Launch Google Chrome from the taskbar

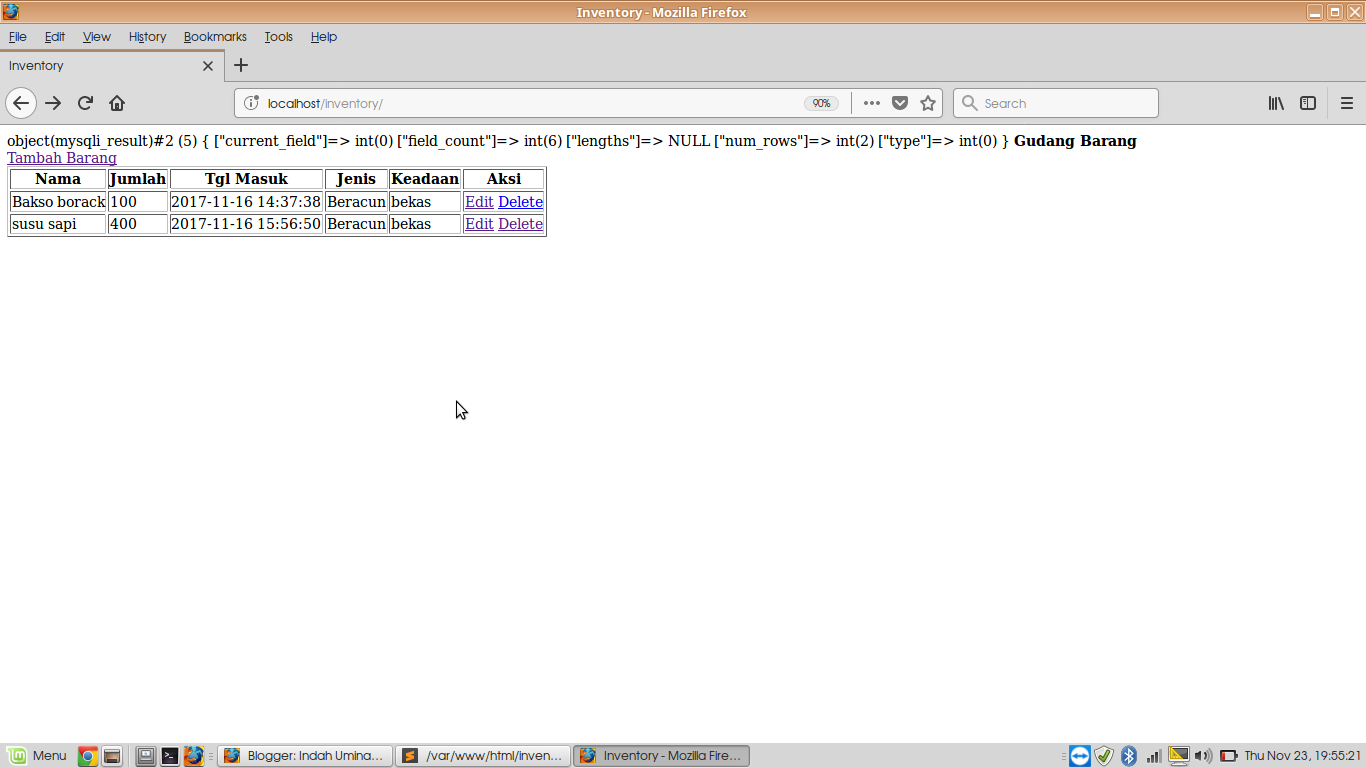point(88,755)
